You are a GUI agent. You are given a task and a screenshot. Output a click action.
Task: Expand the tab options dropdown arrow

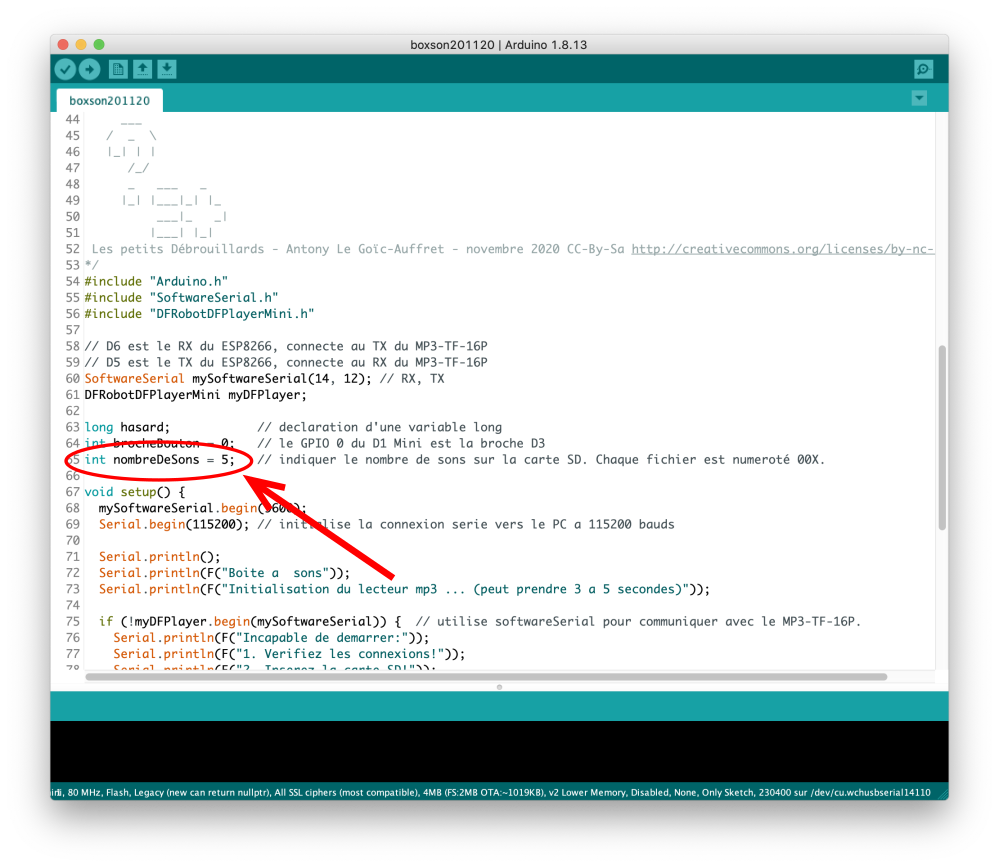pos(919,98)
